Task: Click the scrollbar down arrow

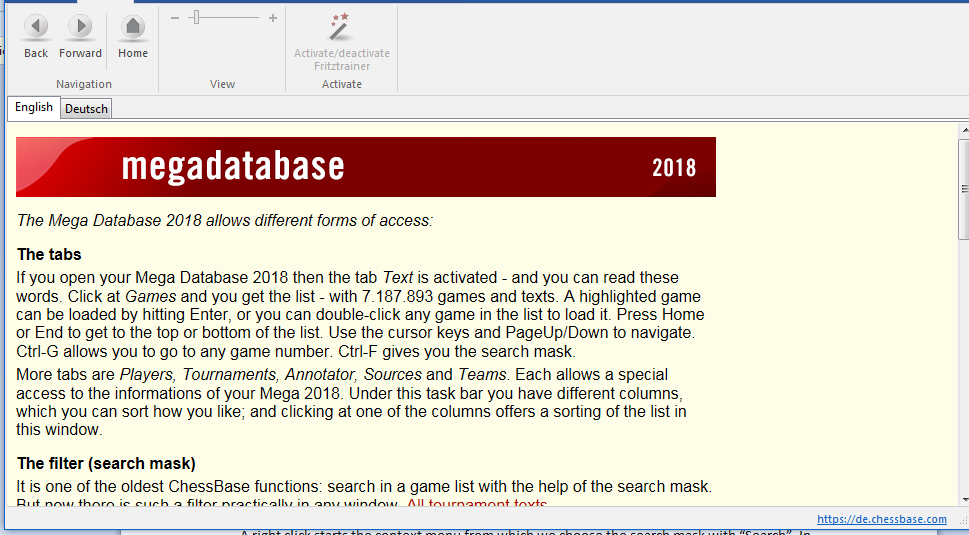Action: 964,500
